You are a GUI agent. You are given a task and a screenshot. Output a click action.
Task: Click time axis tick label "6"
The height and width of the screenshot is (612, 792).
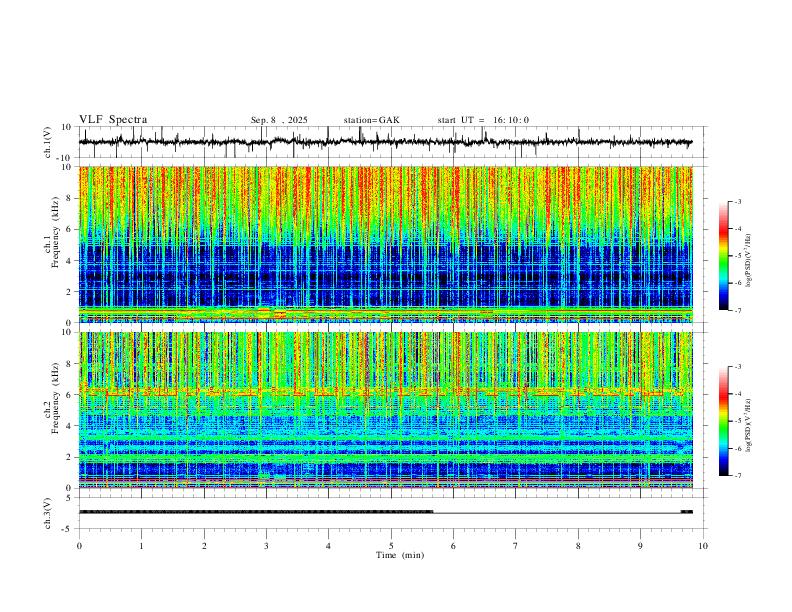pyautogui.click(x=454, y=546)
